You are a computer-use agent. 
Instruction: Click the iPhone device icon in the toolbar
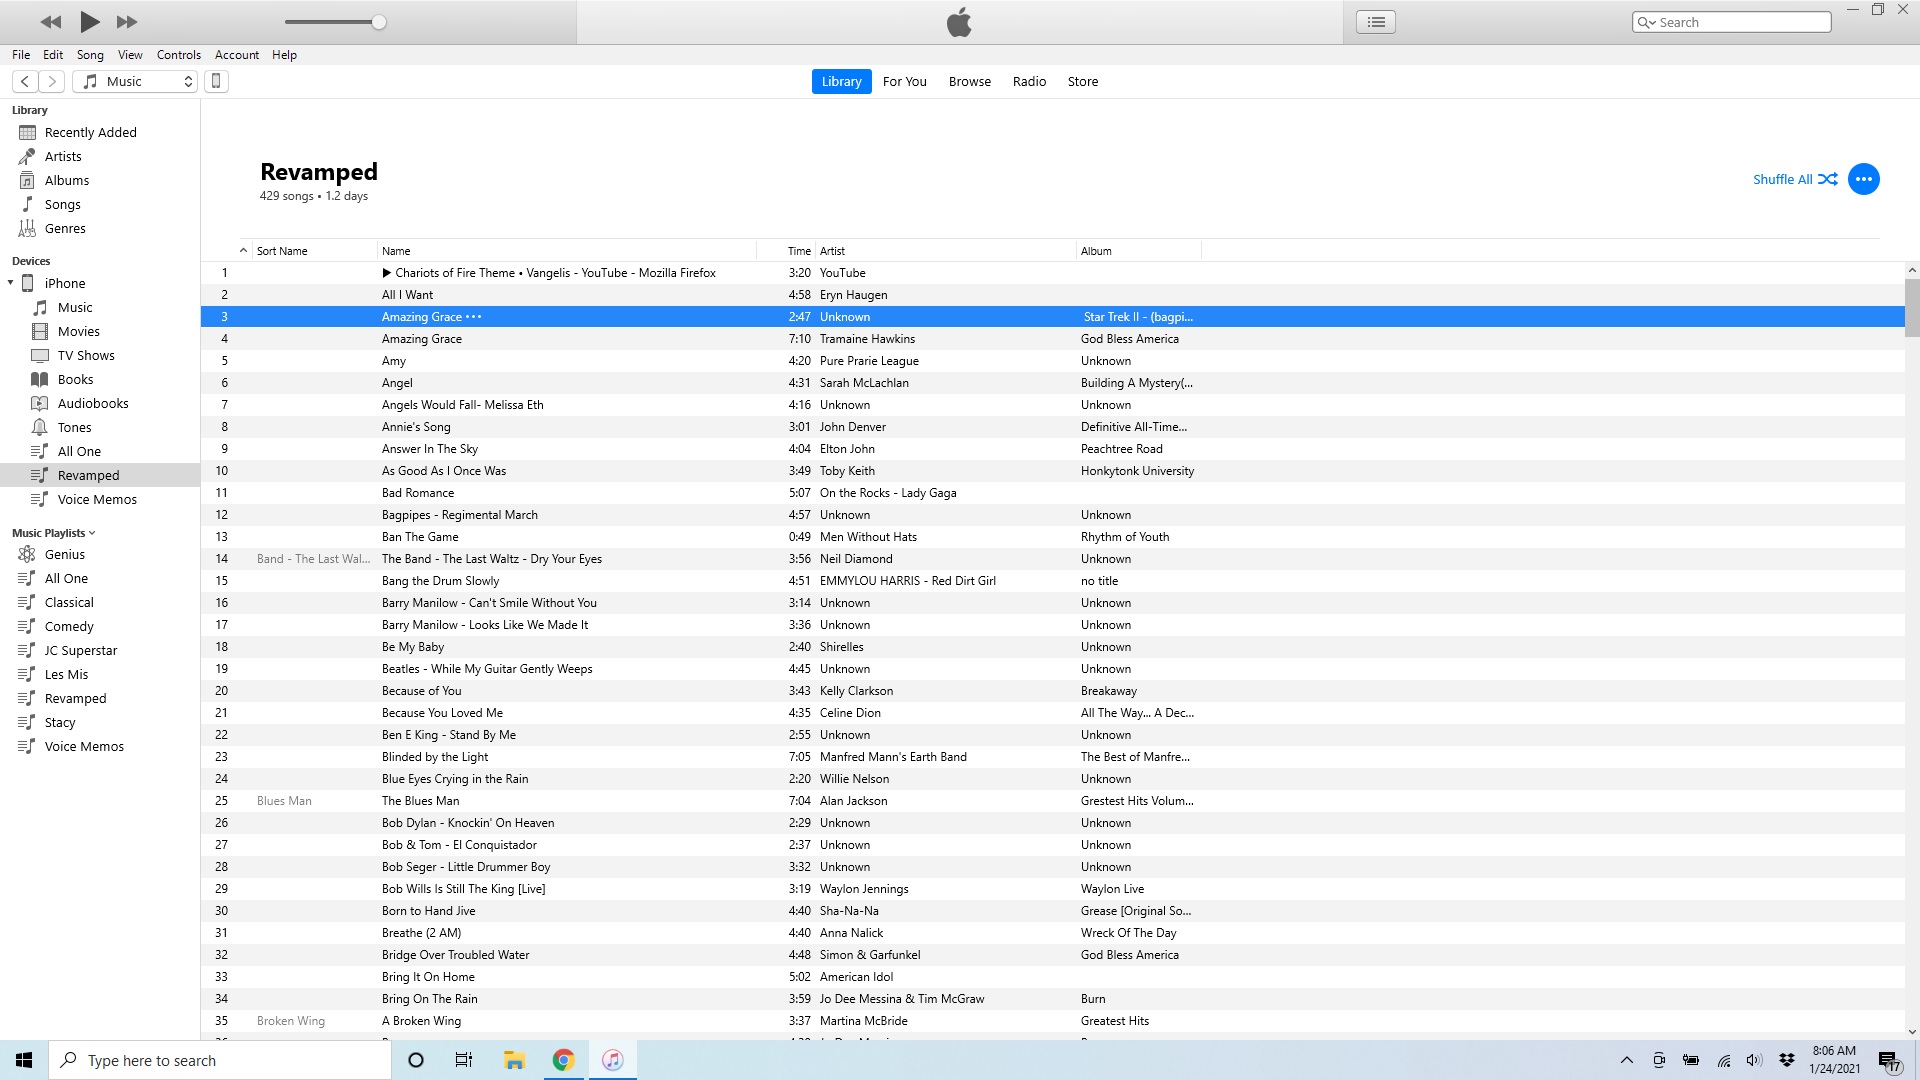(216, 81)
